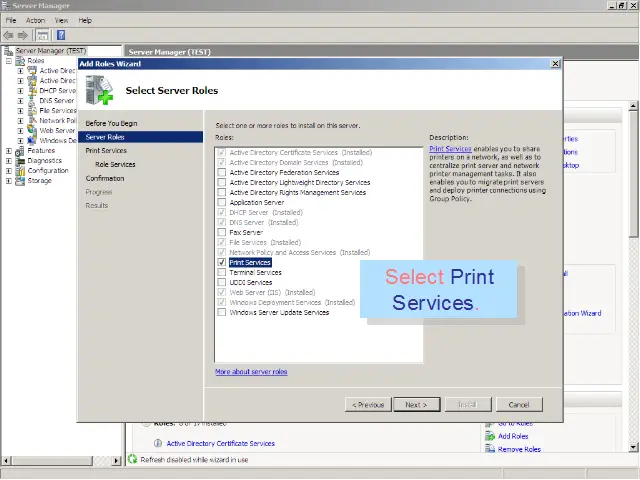The height and width of the screenshot is (480, 640).
Task: Click Remove Roles link in background pane
Action: click(x=519, y=449)
